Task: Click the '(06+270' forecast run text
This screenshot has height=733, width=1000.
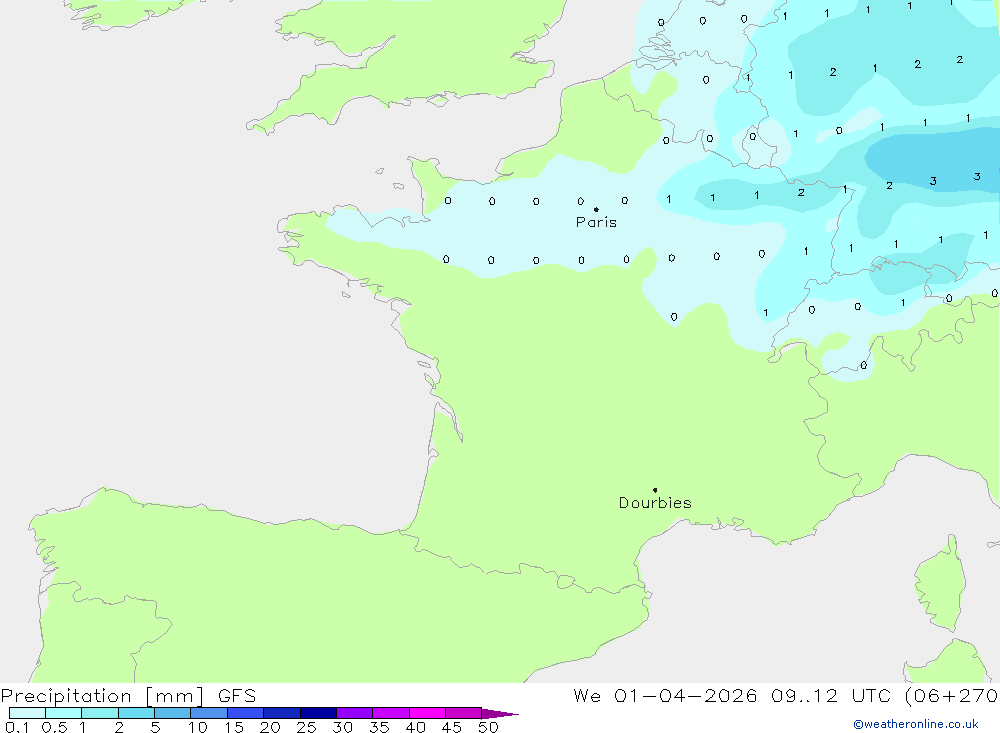Action: click(952, 696)
